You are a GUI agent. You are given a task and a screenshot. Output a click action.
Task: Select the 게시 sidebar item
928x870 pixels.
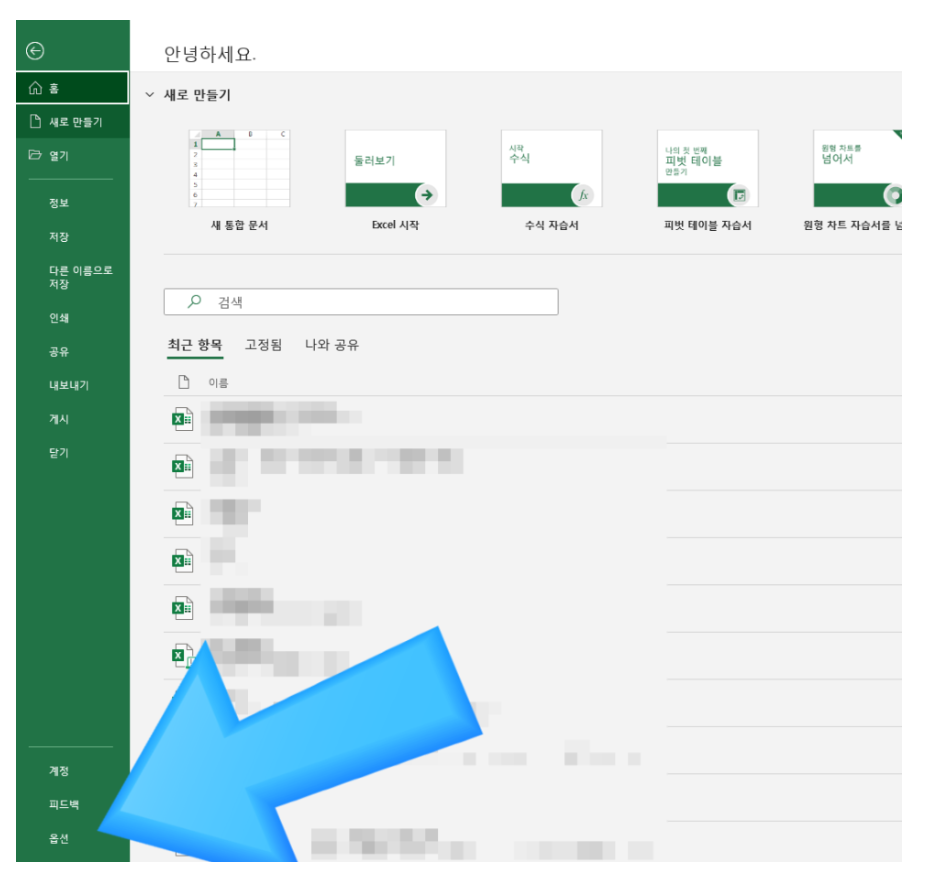coord(59,419)
